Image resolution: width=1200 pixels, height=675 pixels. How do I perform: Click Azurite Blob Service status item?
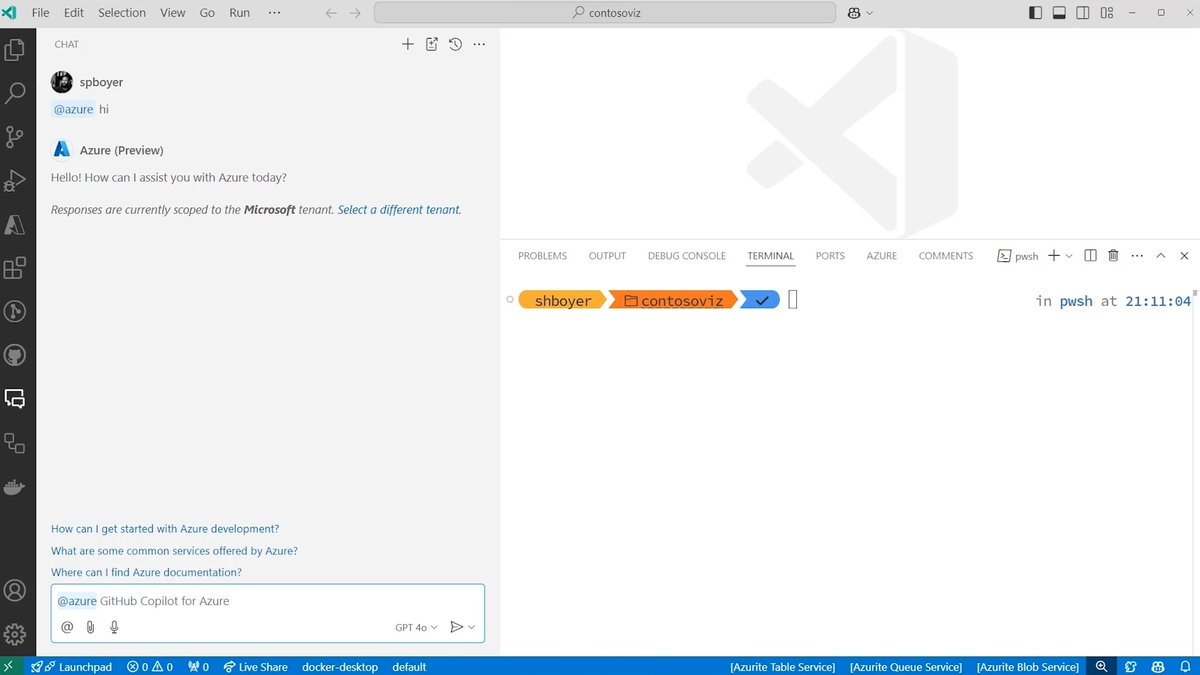tap(1028, 666)
